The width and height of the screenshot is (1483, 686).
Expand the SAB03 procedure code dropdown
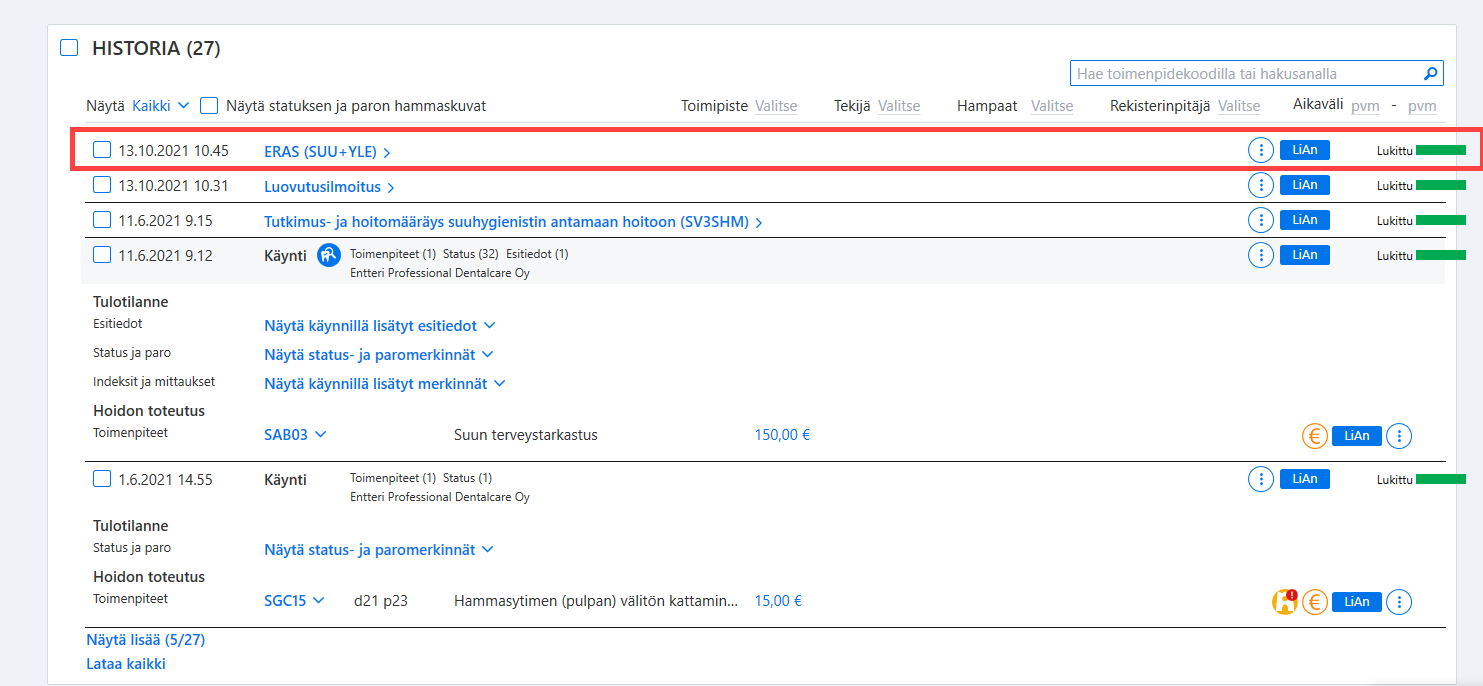pos(296,435)
